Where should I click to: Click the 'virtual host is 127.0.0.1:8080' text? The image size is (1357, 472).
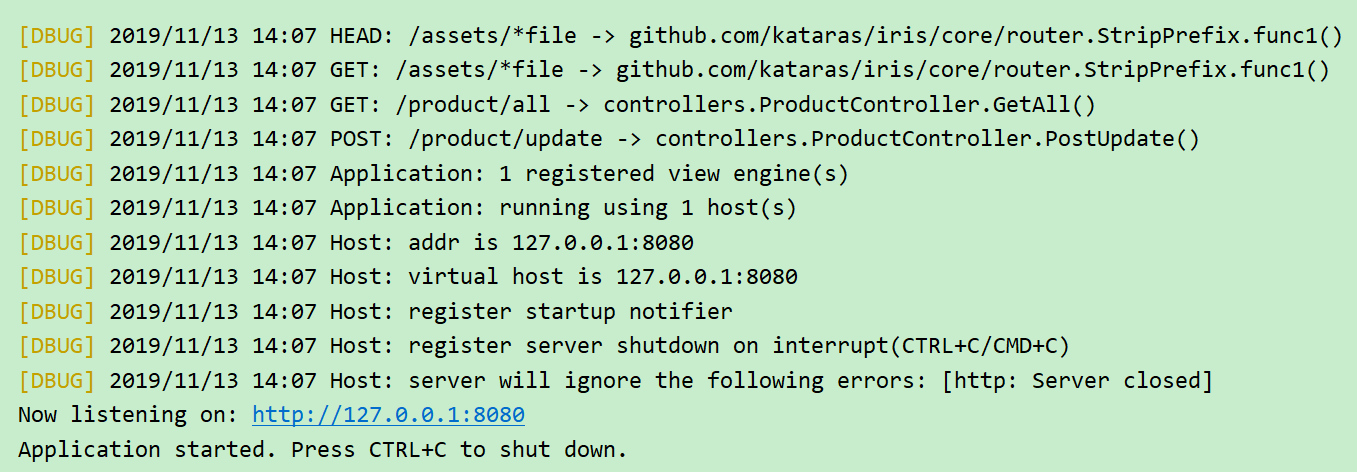tap(603, 277)
